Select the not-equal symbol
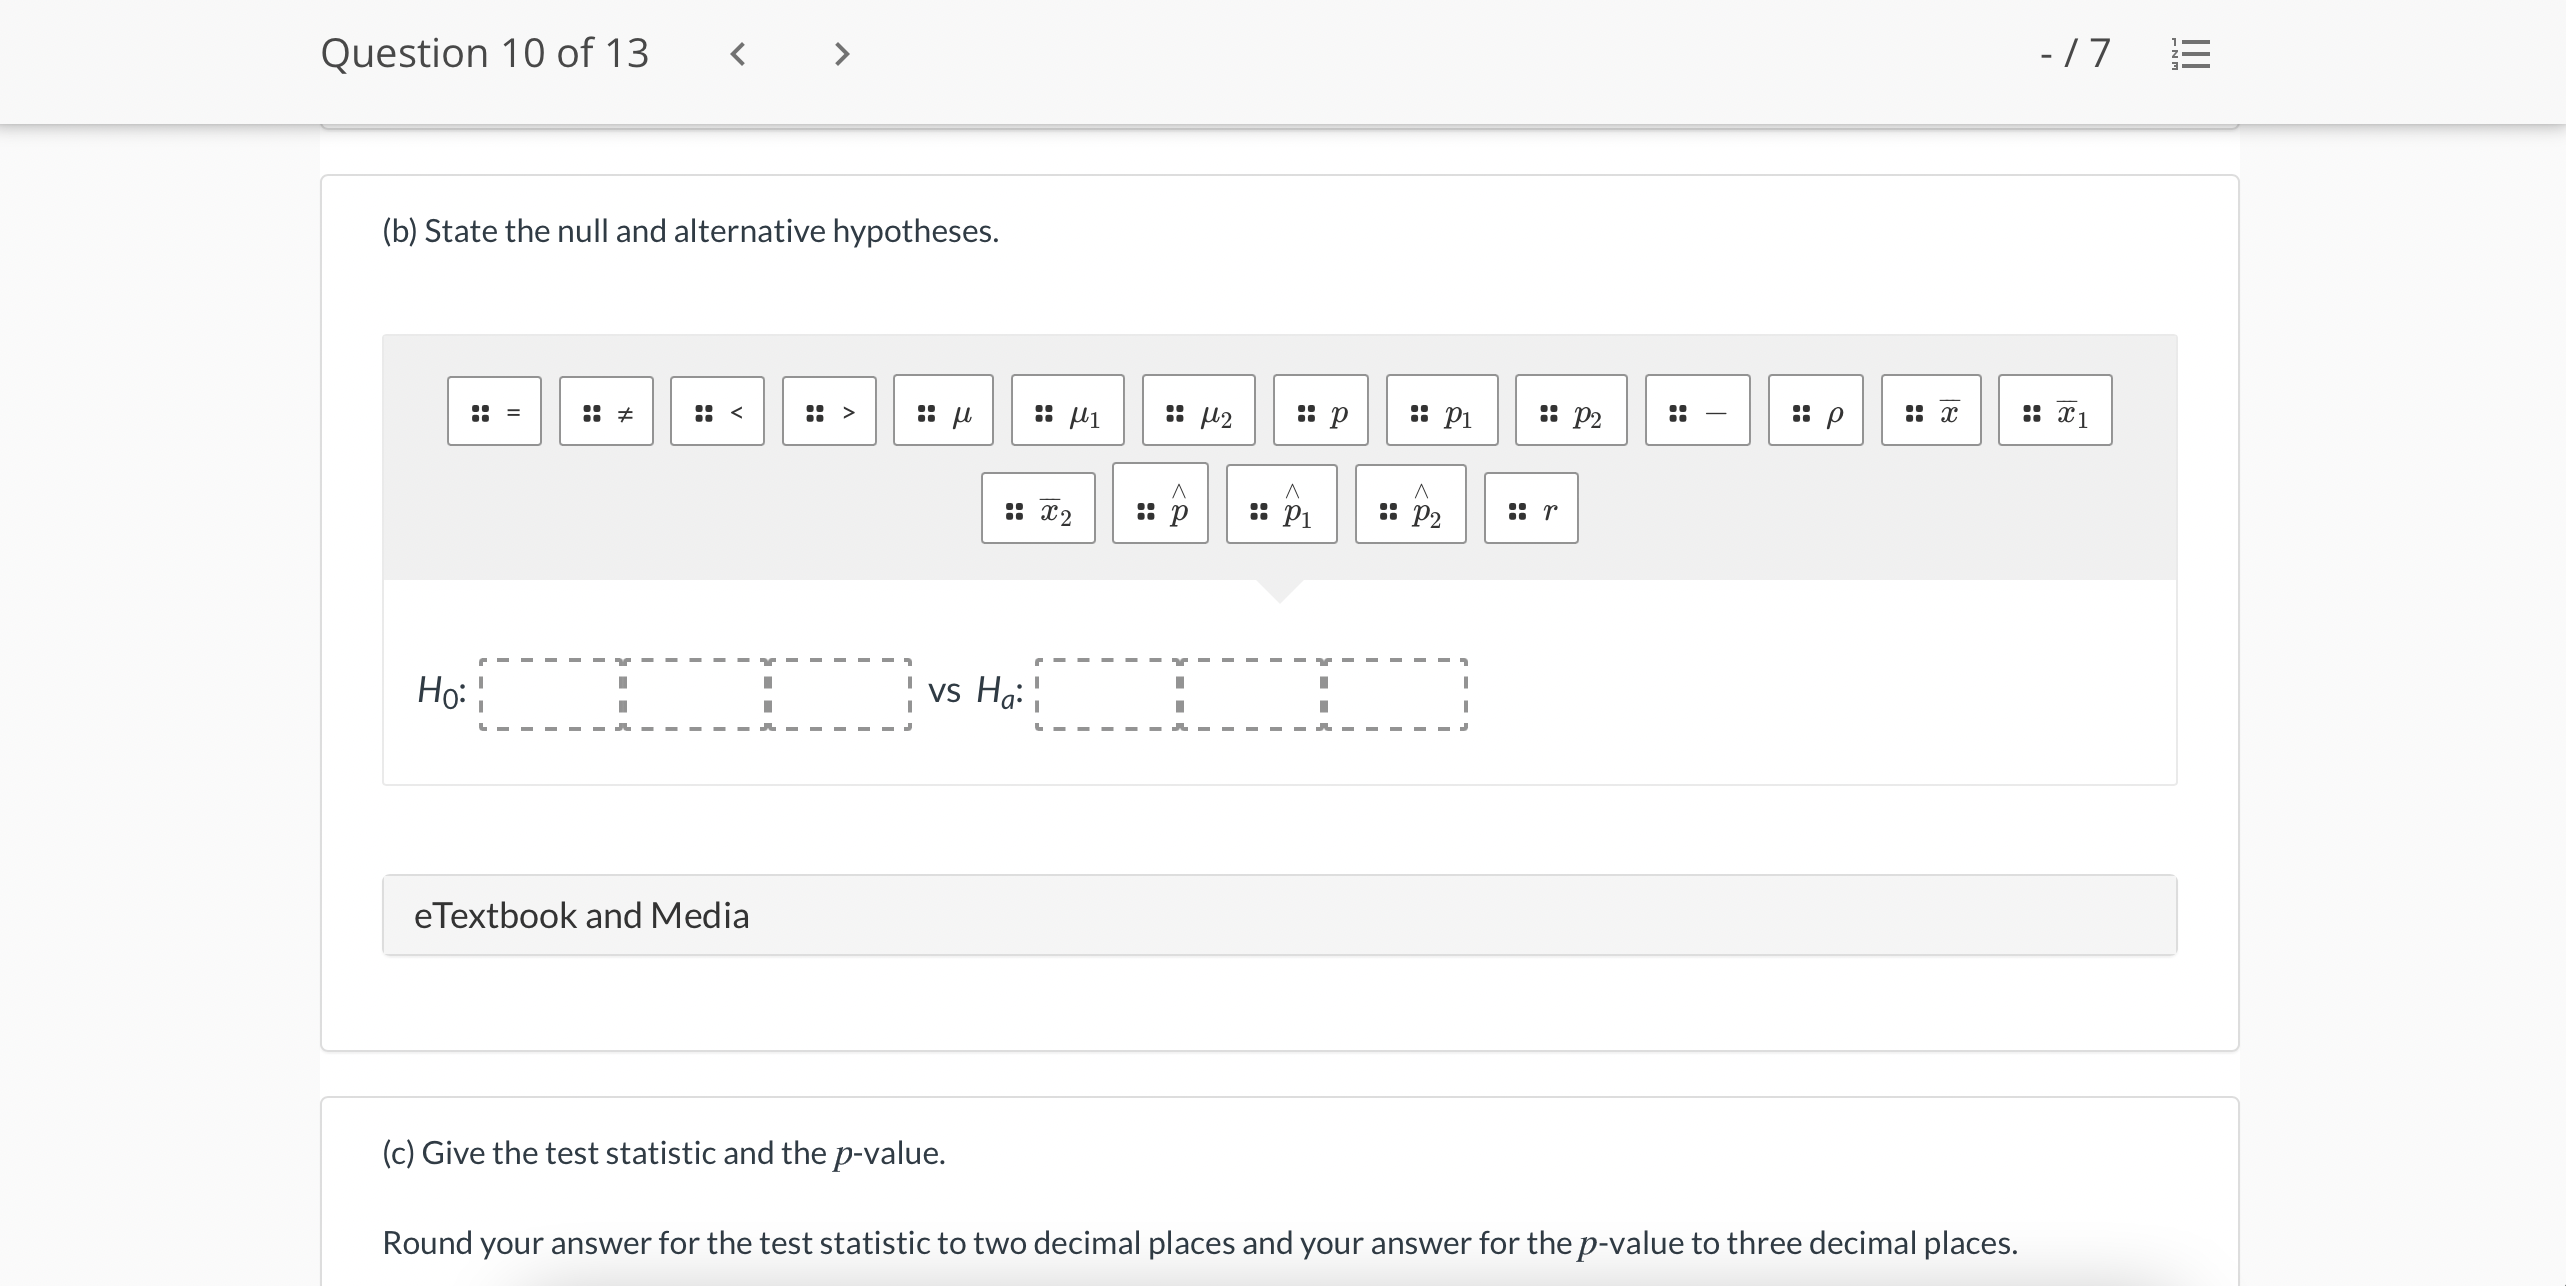The width and height of the screenshot is (2566, 1286). (606, 410)
